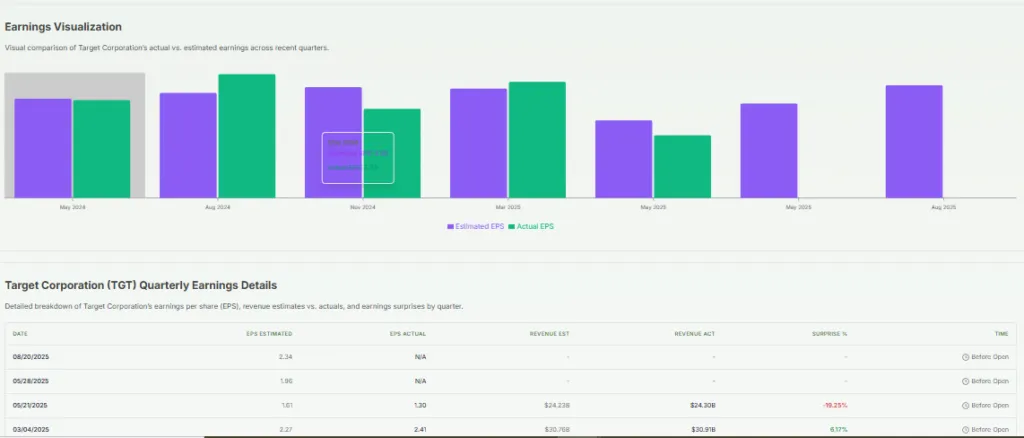The width and height of the screenshot is (1024, 438).
Task: Select the purple Estimated bar for Nov 2024
Action: 333,110
